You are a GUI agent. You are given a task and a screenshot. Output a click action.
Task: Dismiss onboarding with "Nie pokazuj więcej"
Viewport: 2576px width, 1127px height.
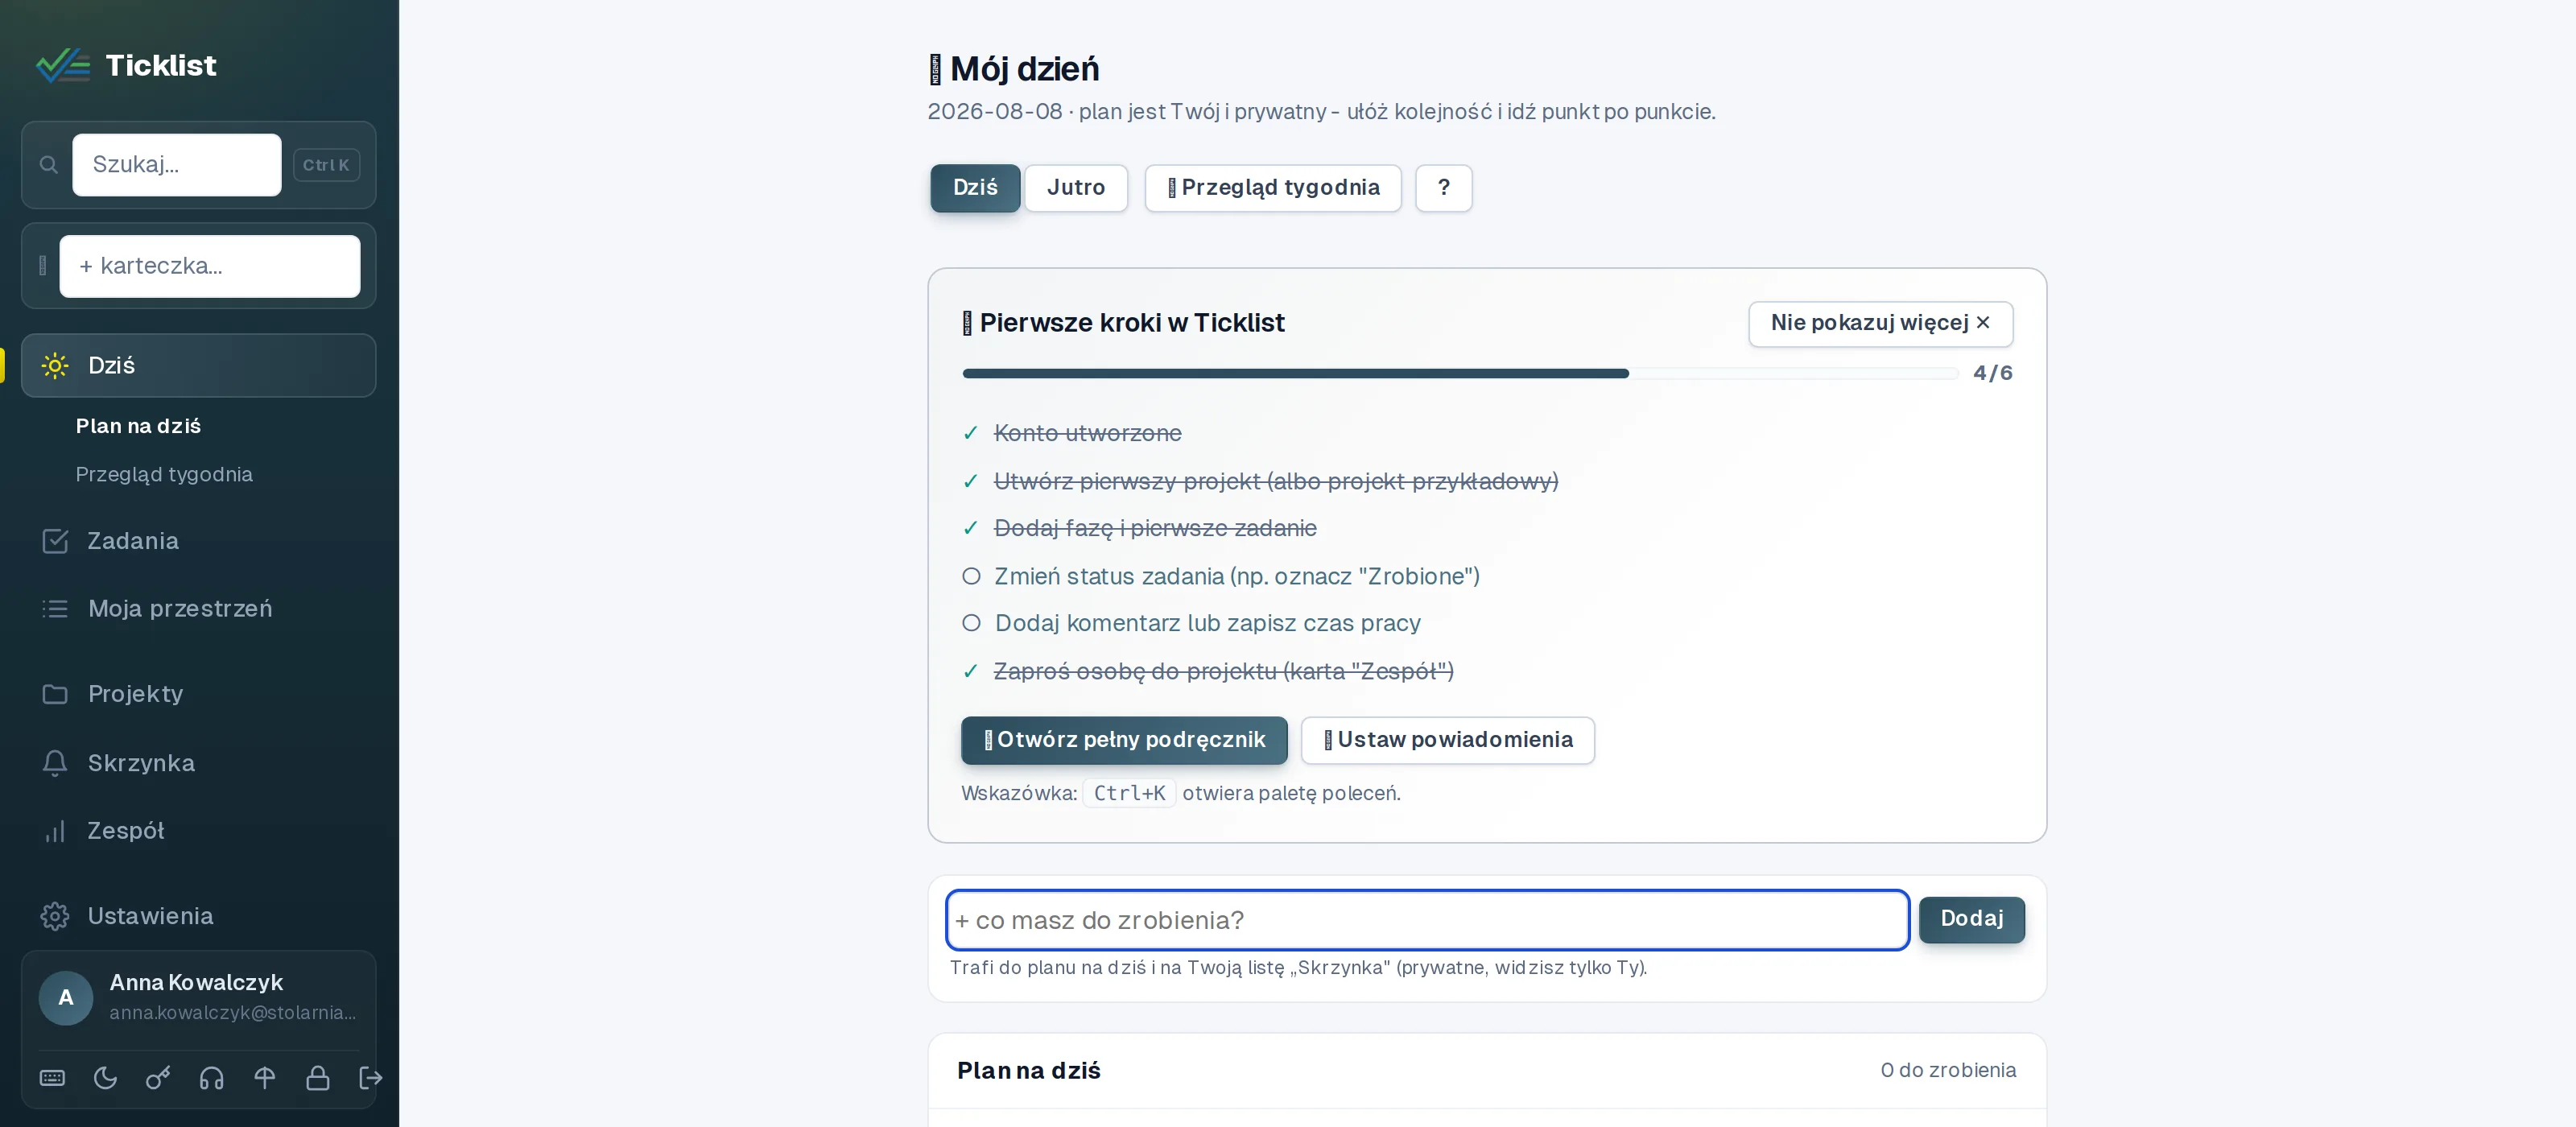[1880, 323]
